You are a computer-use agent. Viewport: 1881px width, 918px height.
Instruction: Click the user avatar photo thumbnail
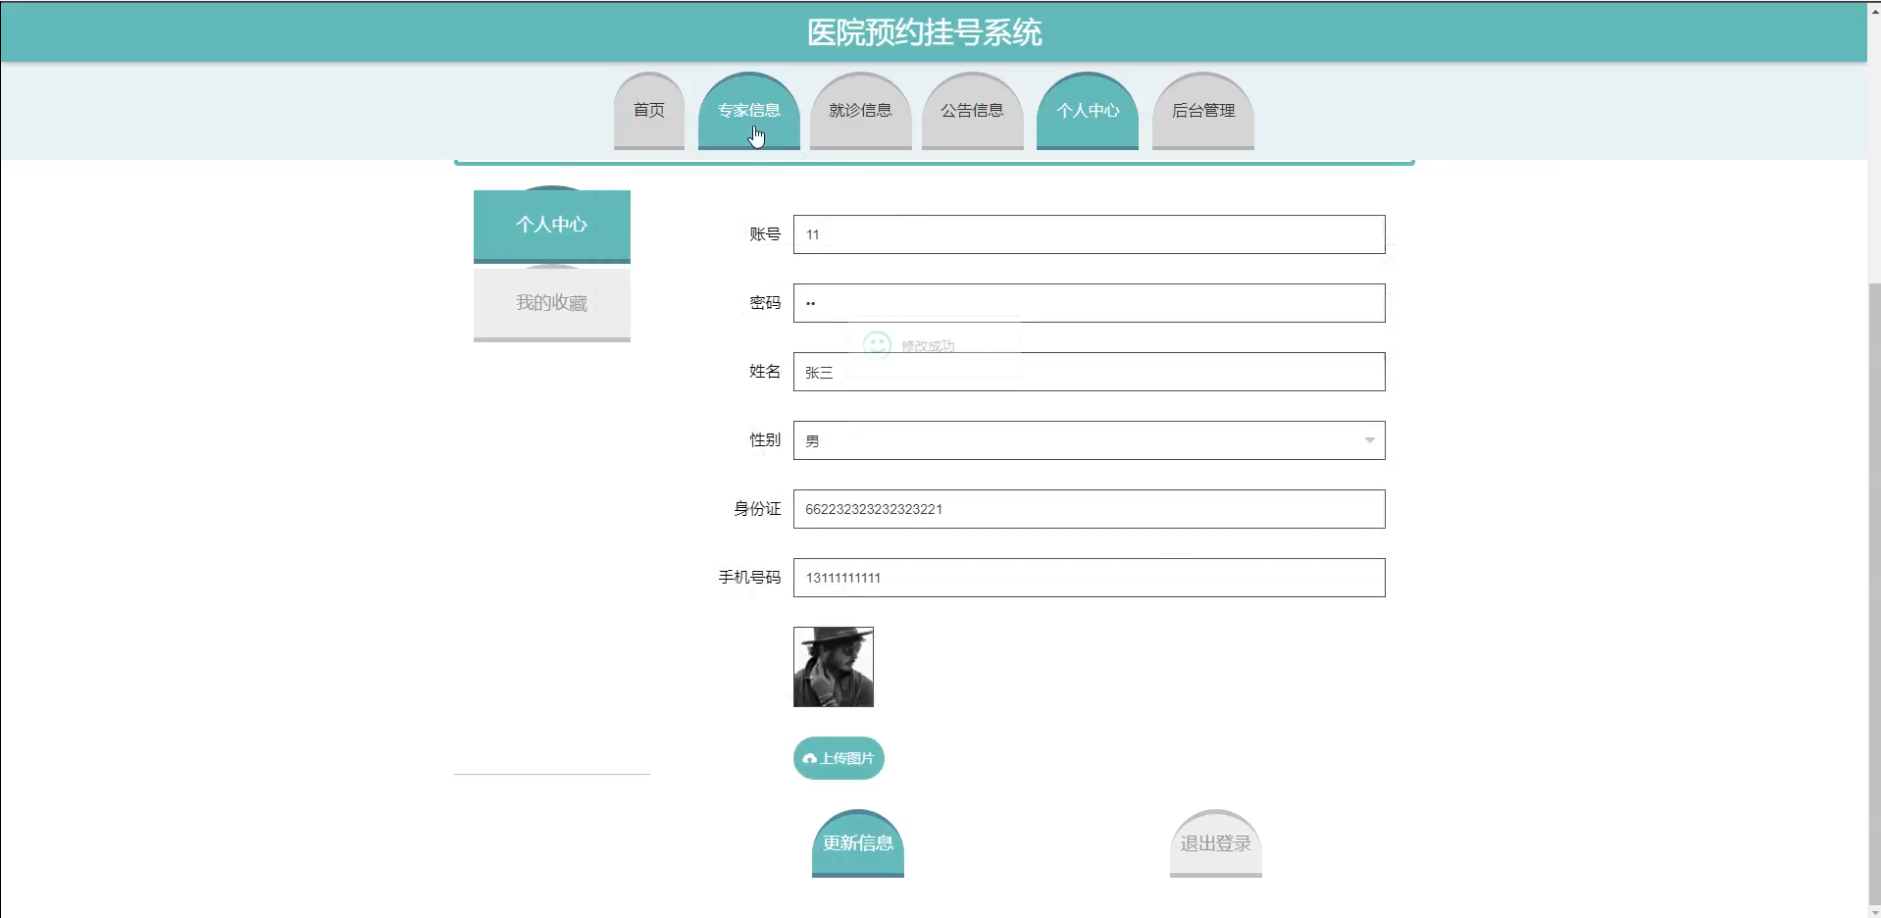[x=833, y=666]
